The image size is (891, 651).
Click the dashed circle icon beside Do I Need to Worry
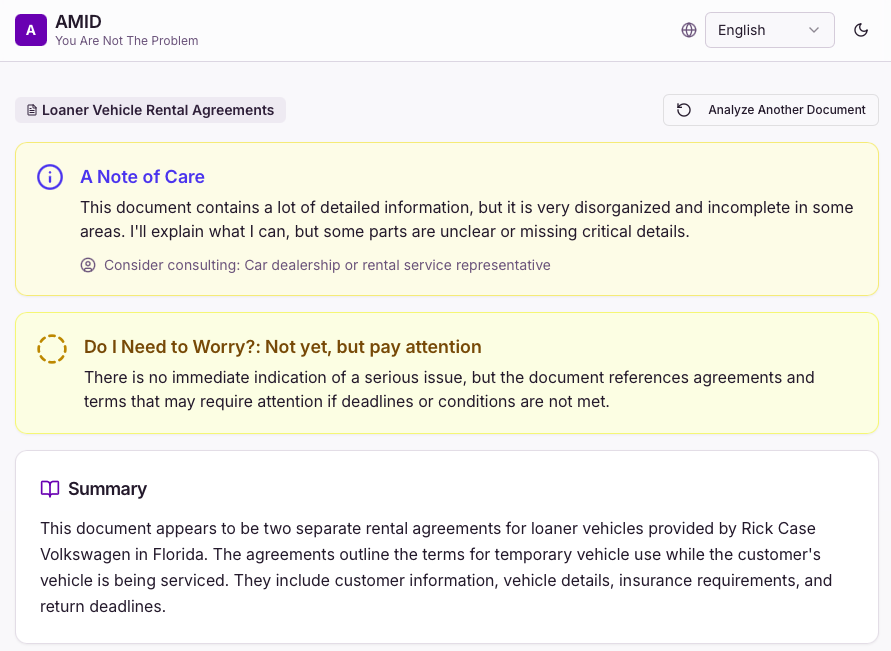coord(51,349)
